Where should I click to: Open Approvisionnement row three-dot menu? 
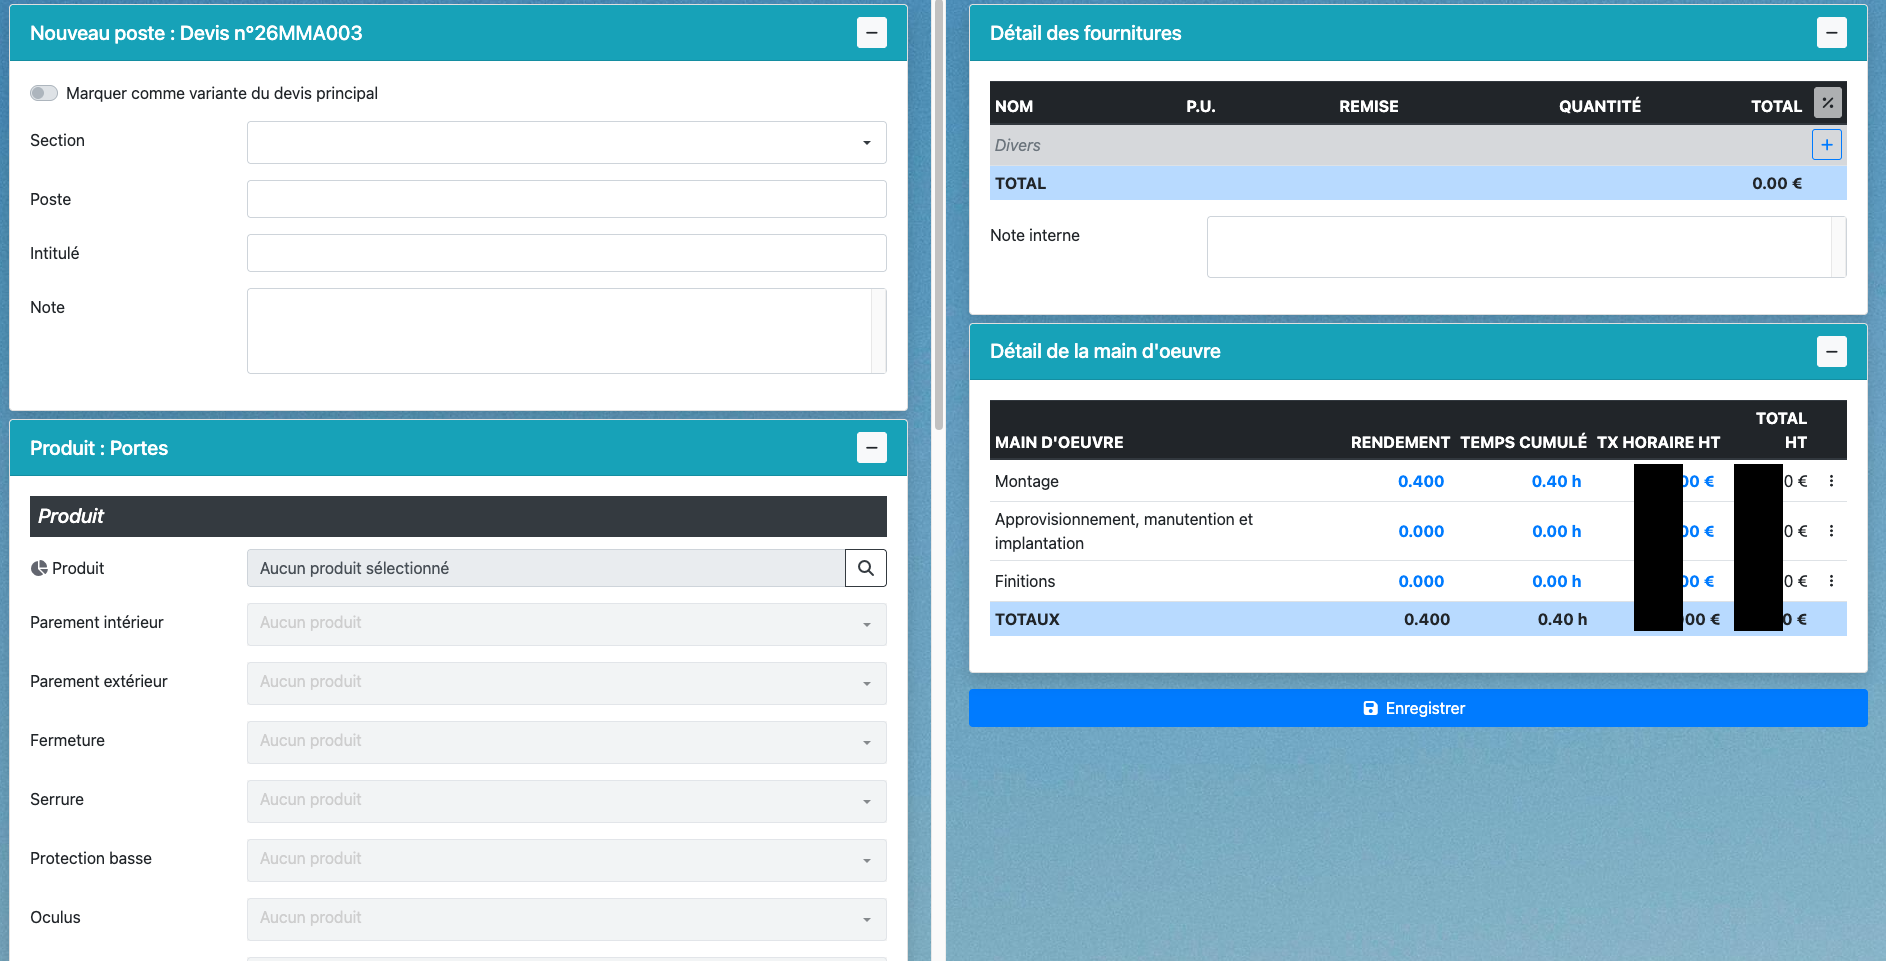1831,531
